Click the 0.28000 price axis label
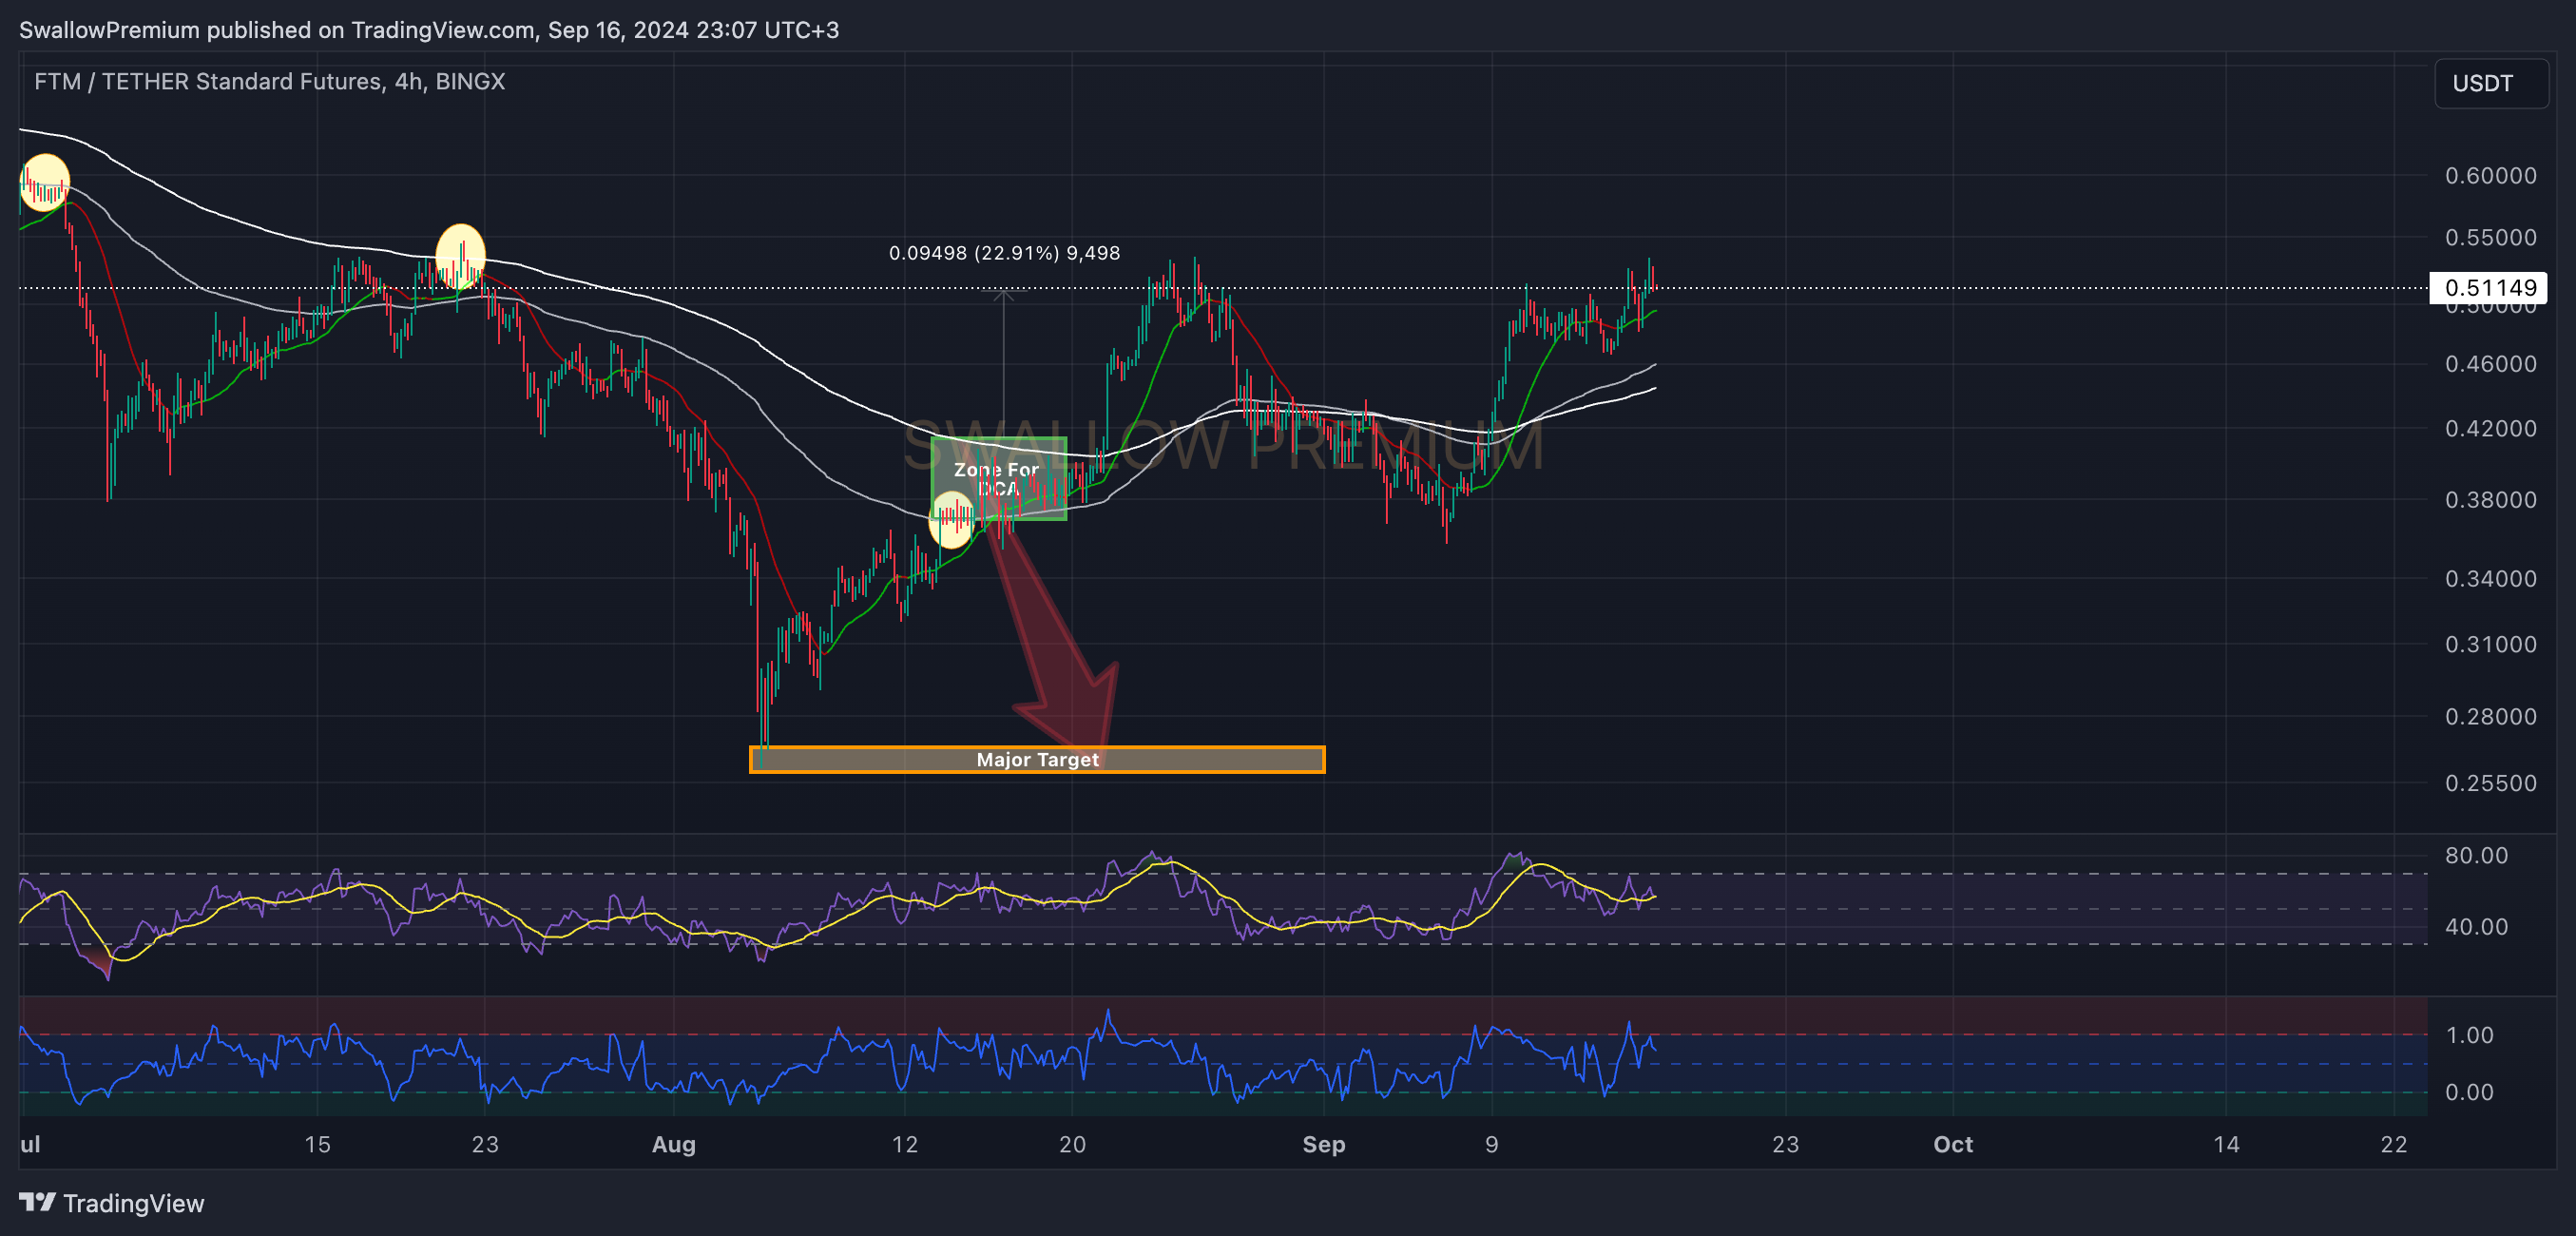The image size is (2576, 1236). (2490, 717)
